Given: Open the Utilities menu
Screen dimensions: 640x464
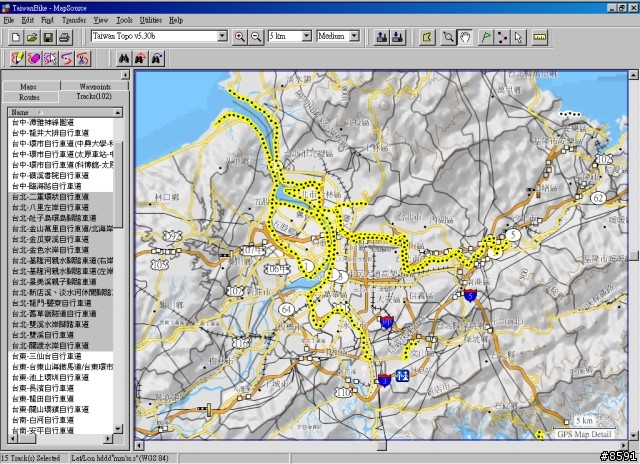Looking at the screenshot, I should pyautogui.click(x=151, y=20).
